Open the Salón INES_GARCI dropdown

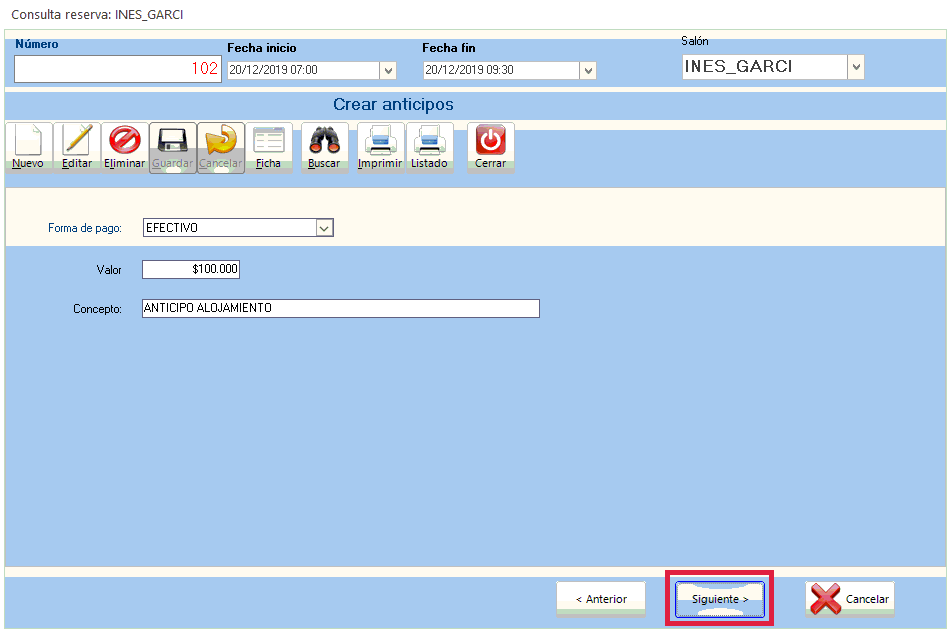click(855, 67)
